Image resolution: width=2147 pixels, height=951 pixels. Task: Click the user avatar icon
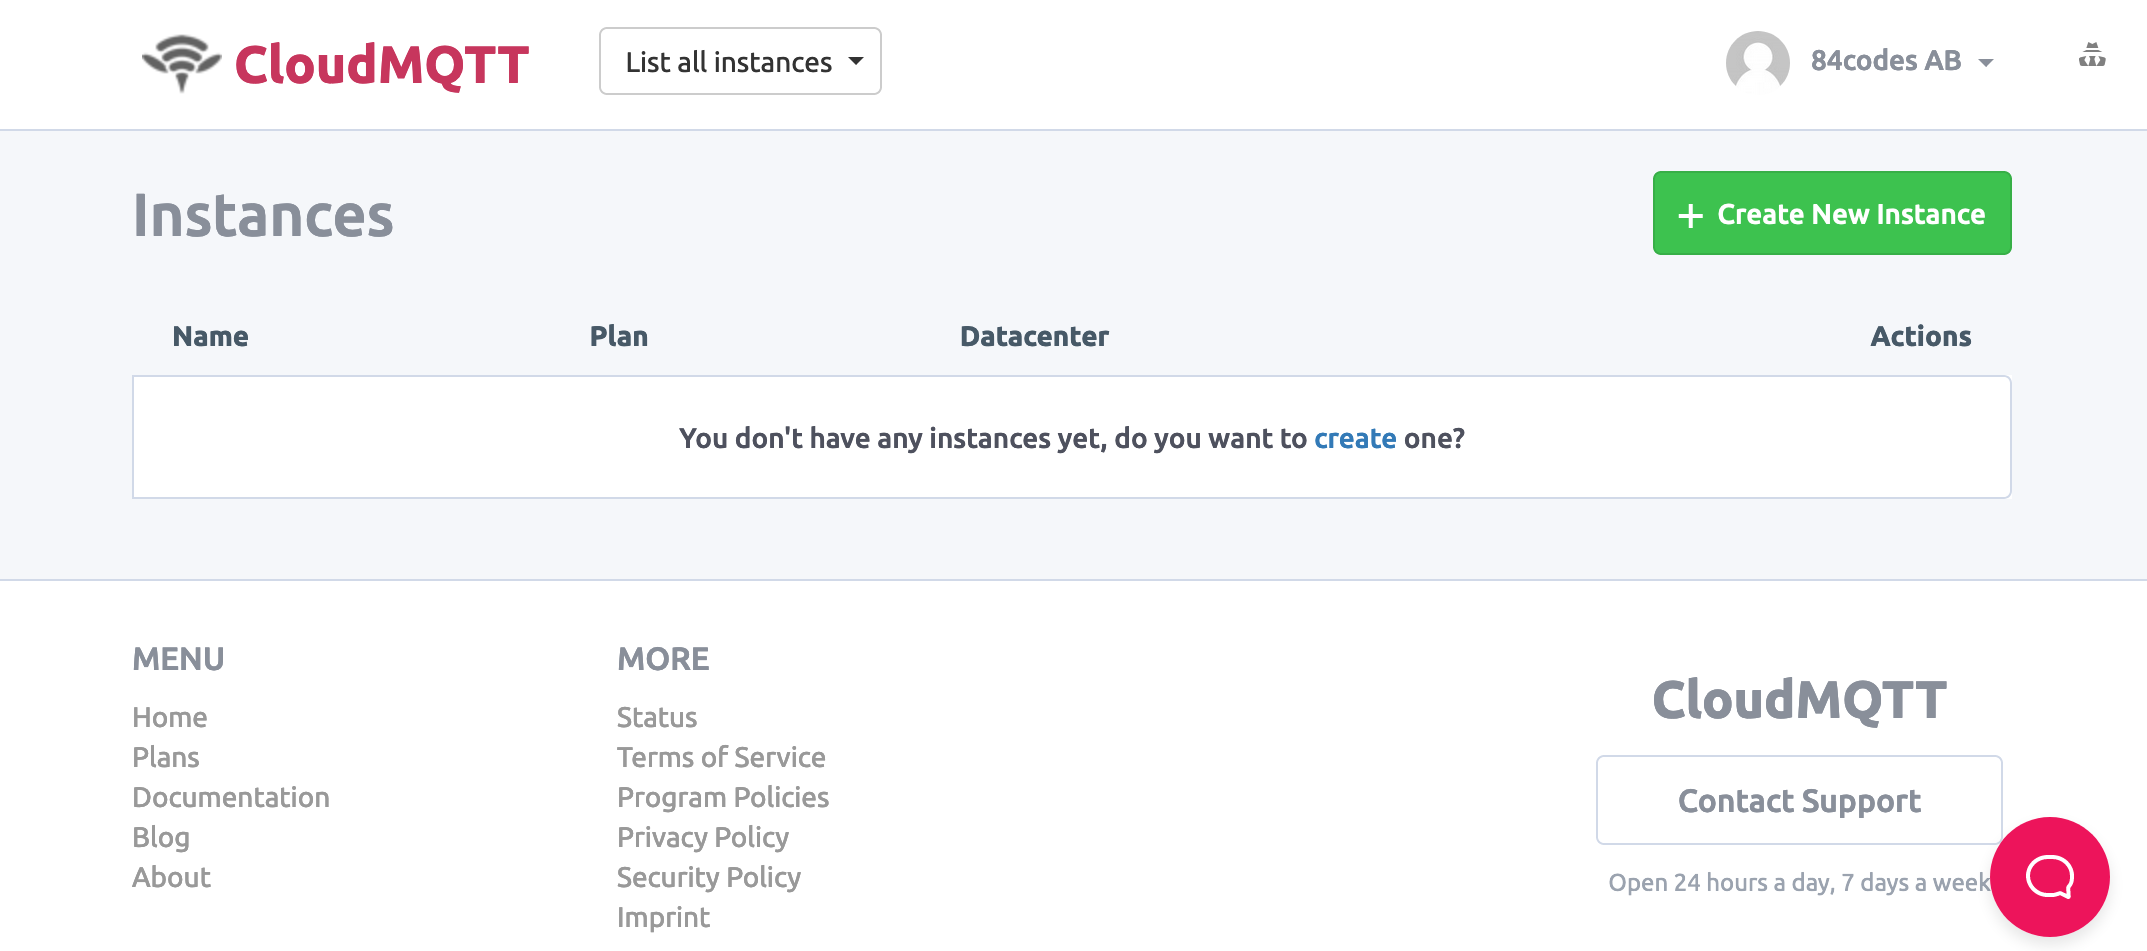coord(1757,62)
